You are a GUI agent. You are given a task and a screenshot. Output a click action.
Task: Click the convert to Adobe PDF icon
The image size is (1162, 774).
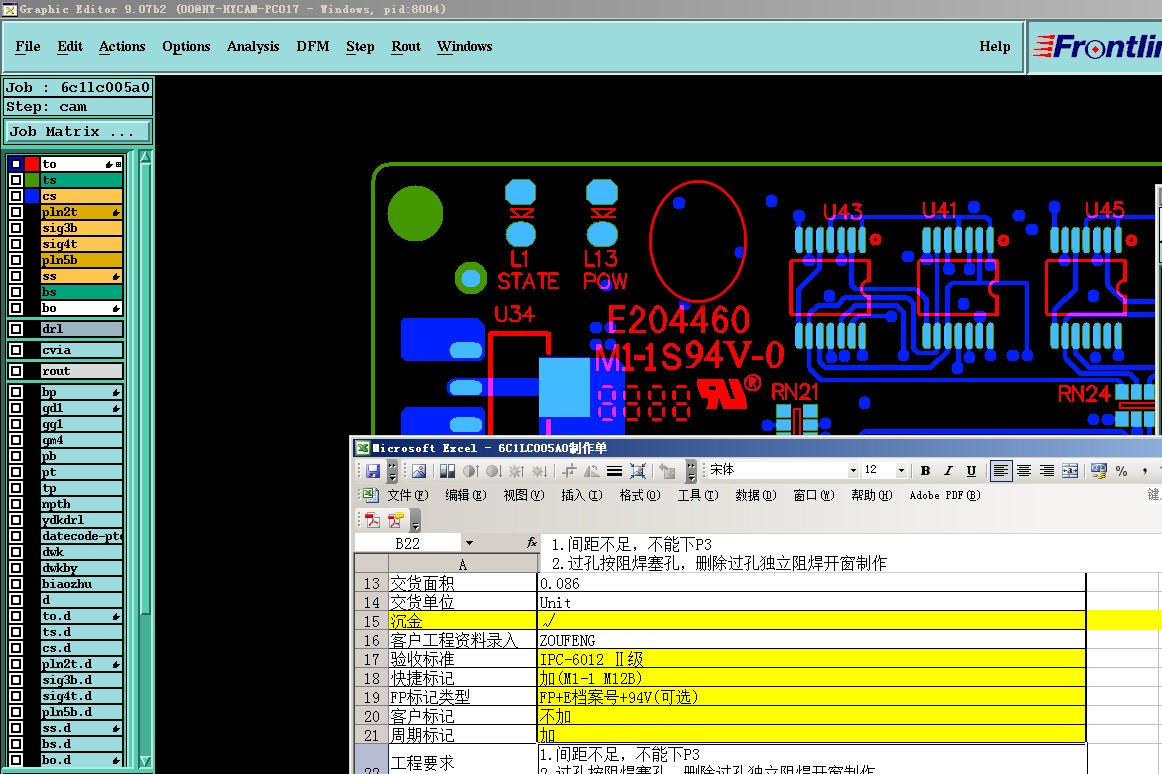click(373, 520)
